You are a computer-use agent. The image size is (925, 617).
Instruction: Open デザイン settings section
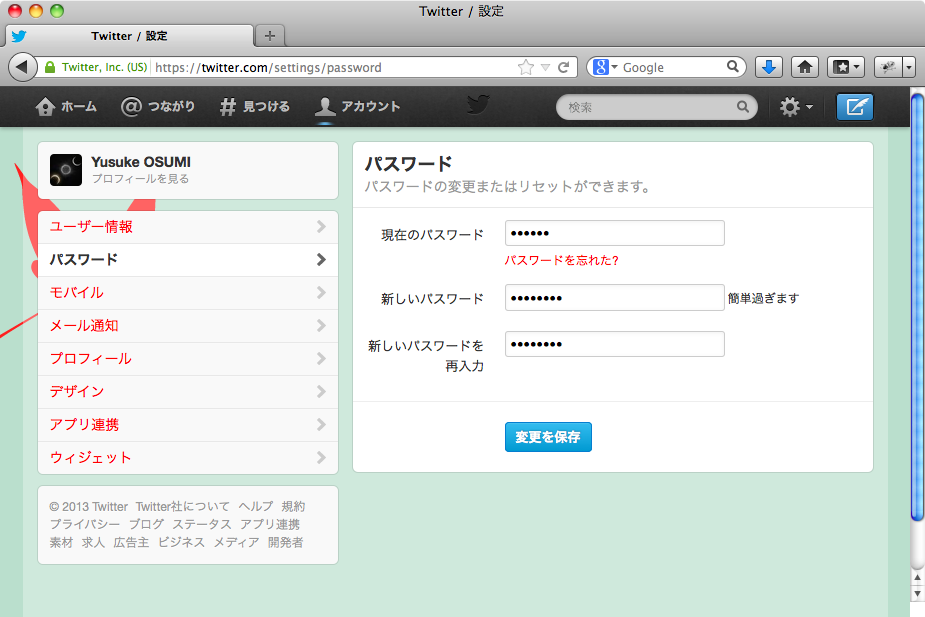point(188,392)
